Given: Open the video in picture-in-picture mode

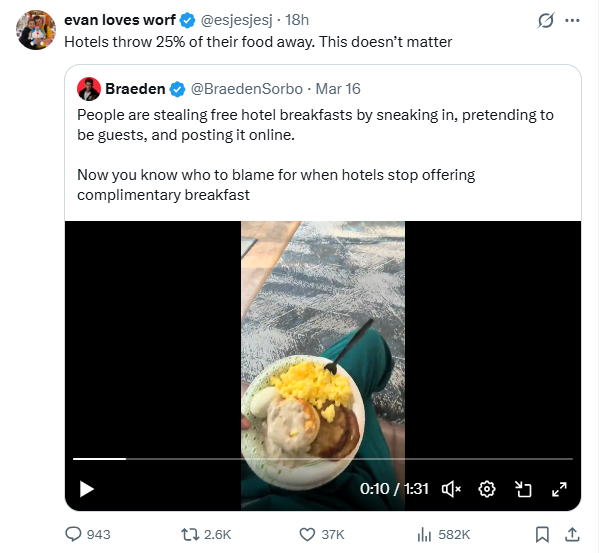Looking at the screenshot, I should click(x=523, y=489).
